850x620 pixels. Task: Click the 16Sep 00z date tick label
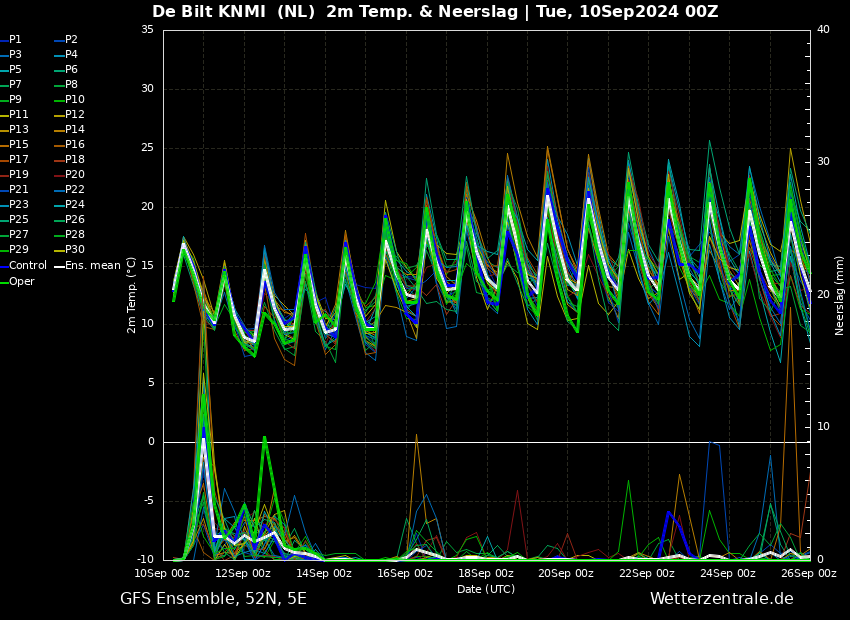click(x=405, y=574)
